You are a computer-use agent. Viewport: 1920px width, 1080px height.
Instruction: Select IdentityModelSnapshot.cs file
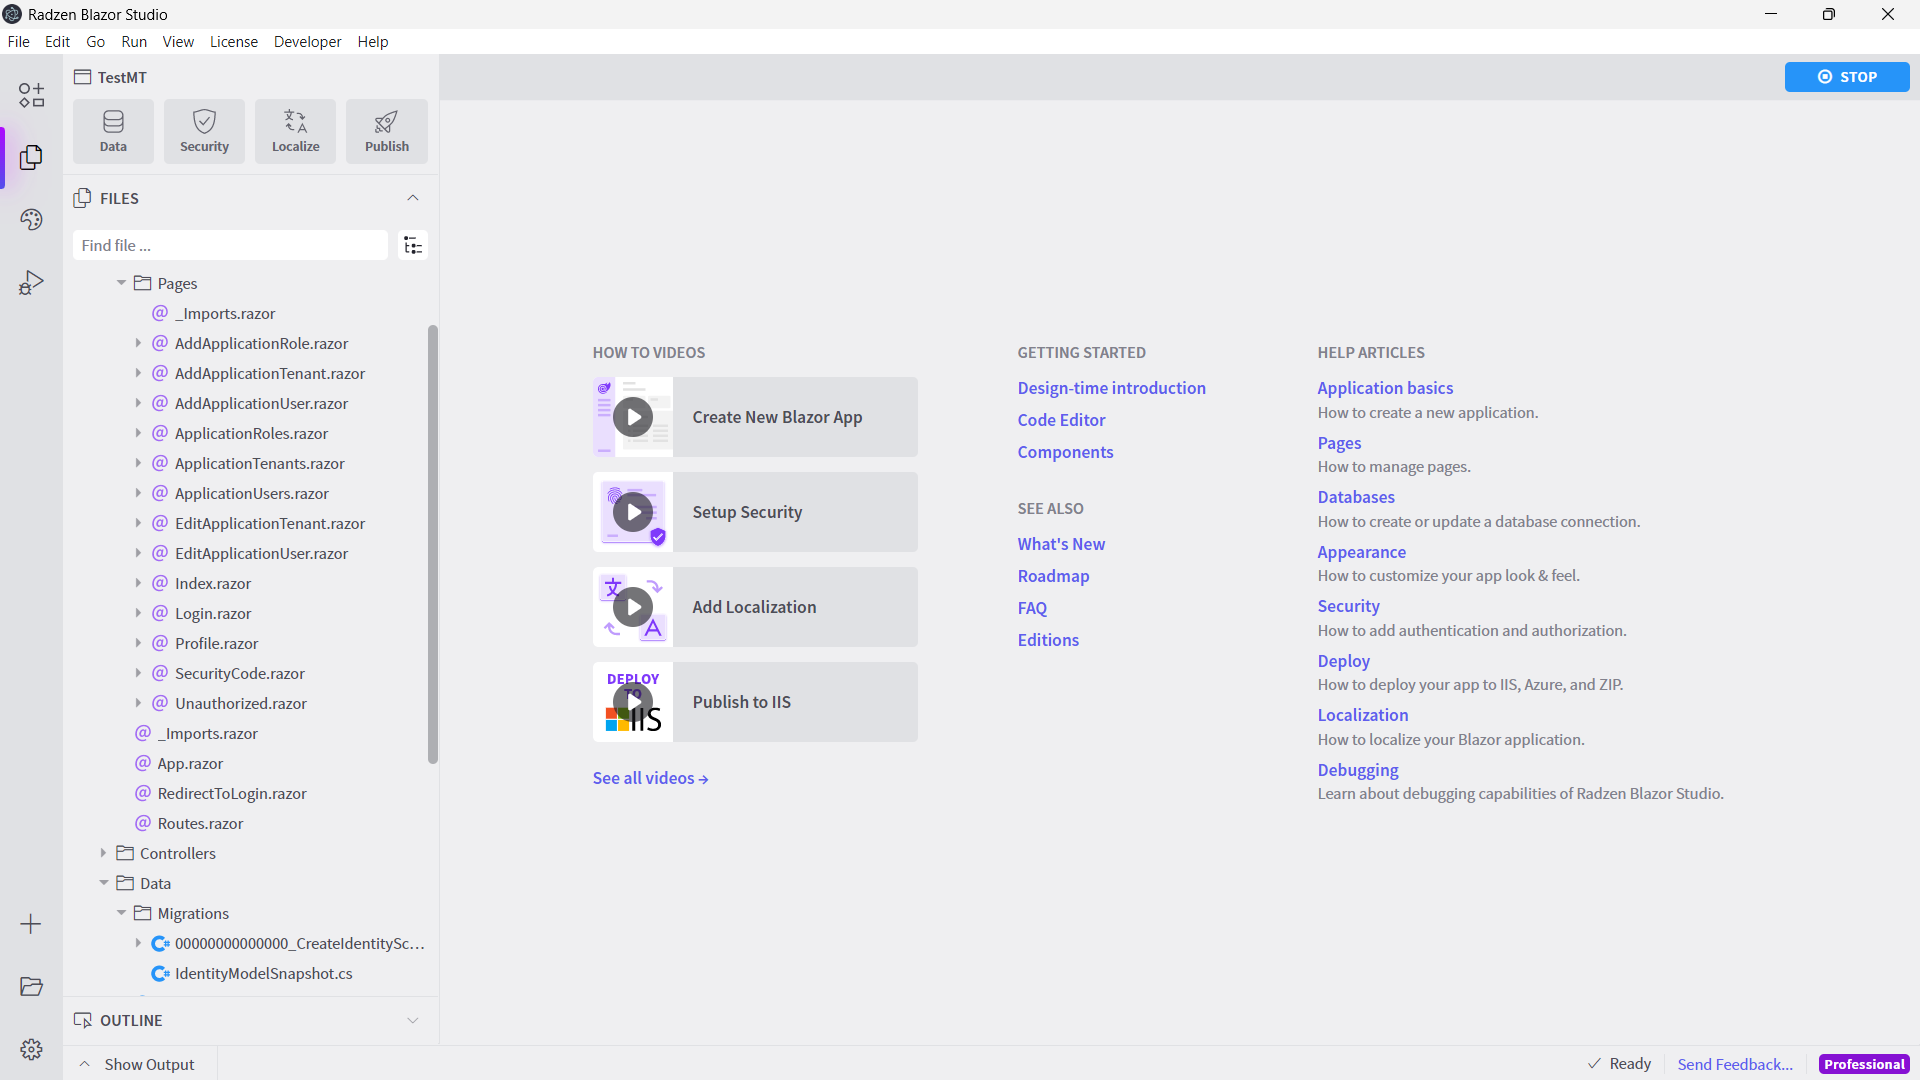pos(262,973)
